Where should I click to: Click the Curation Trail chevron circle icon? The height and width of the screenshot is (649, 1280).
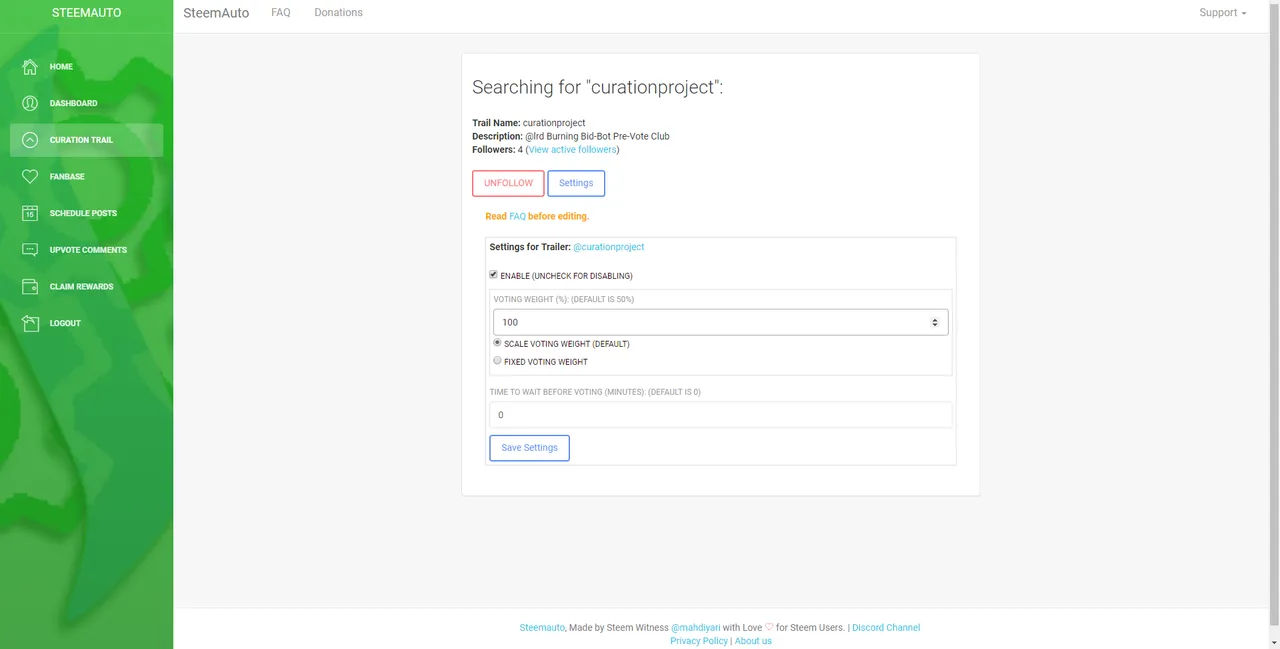click(x=30, y=140)
